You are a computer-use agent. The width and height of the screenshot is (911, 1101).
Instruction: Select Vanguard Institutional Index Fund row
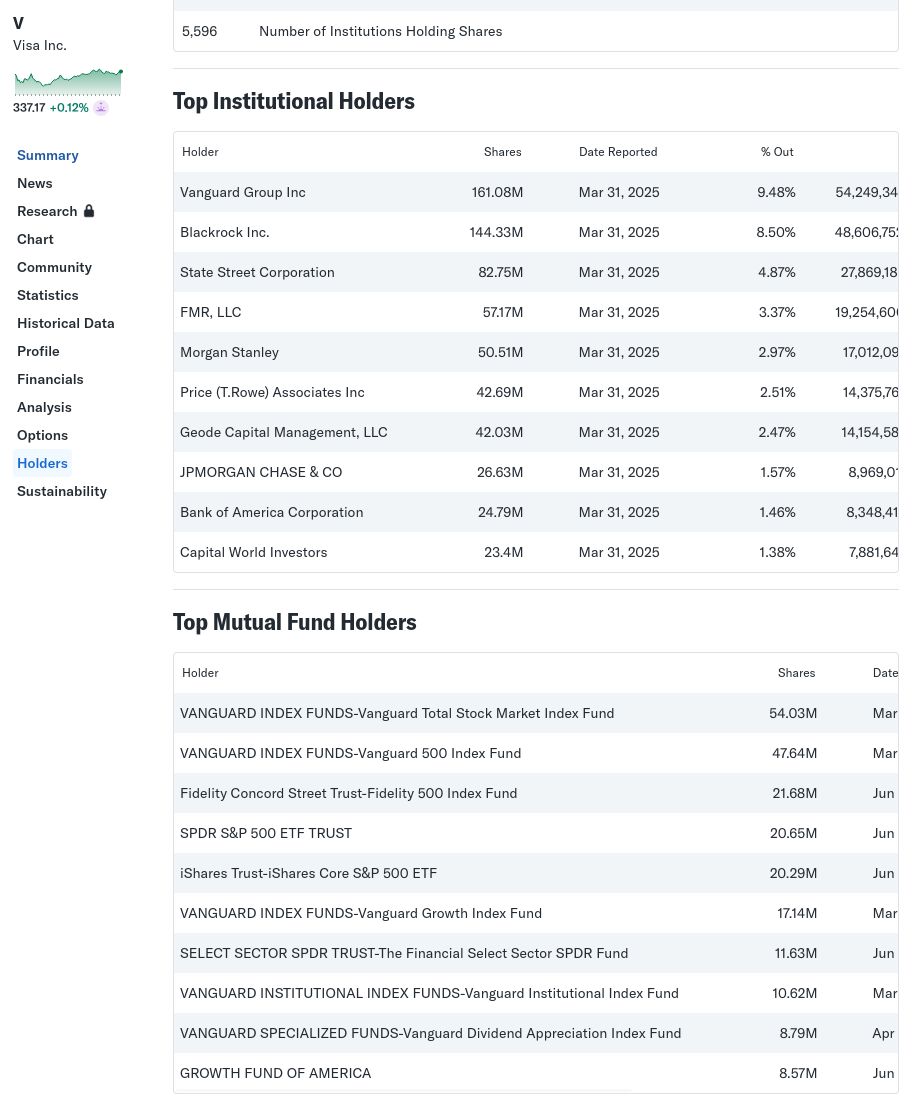(535, 994)
